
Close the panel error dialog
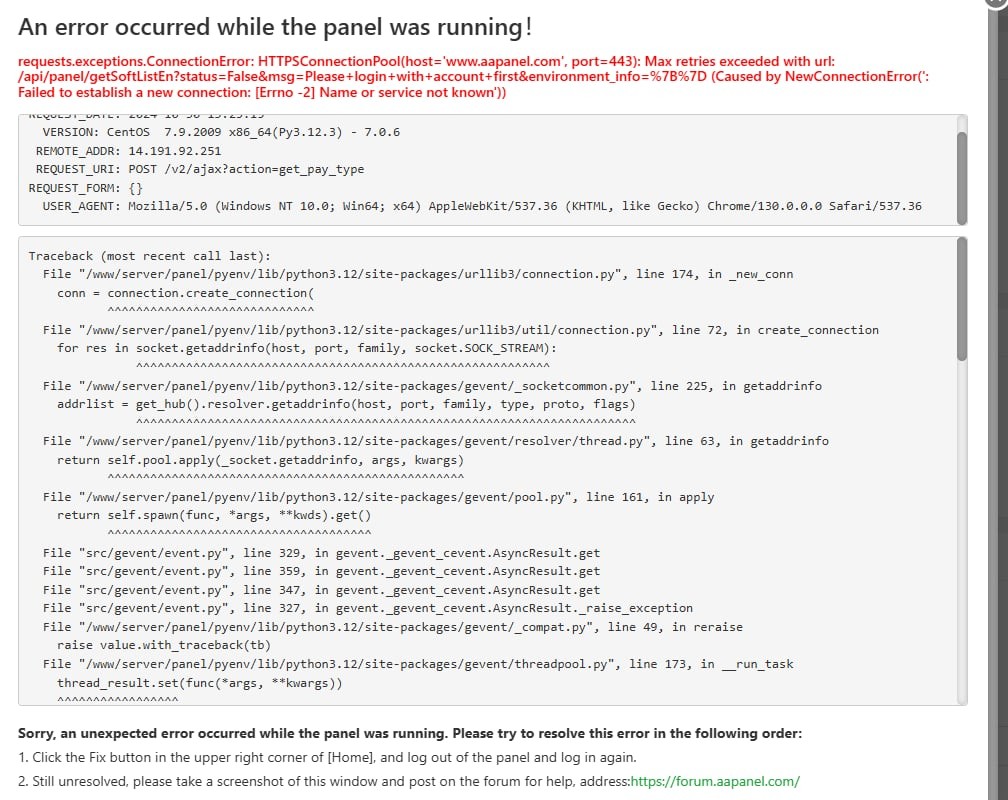[995, 3]
